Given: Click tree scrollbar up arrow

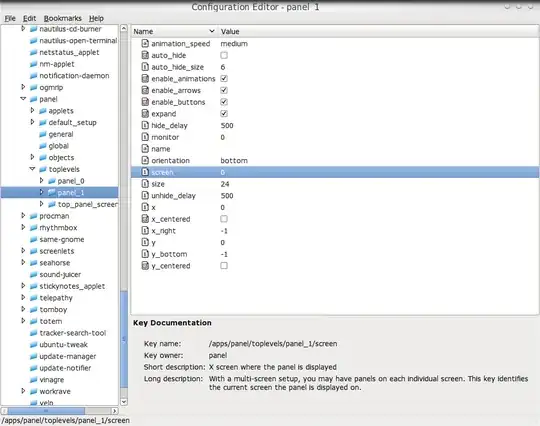Looking at the screenshot, I should coord(124,29).
